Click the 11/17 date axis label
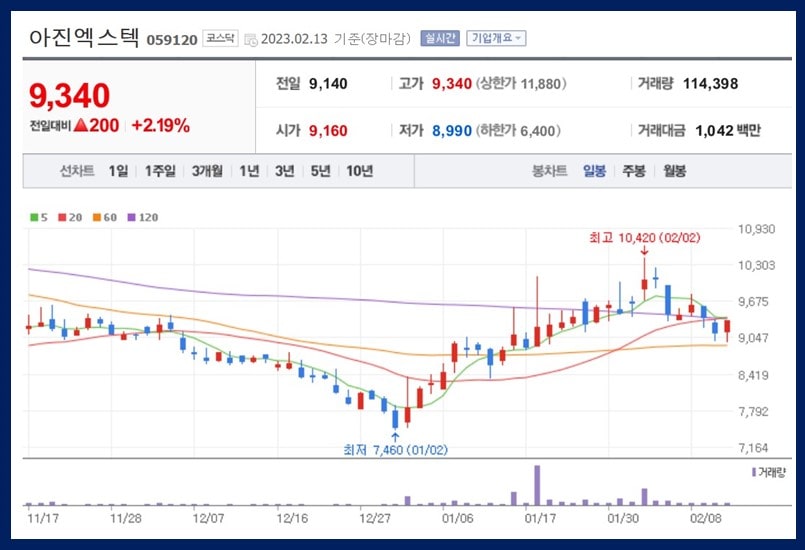The image size is (805, 550). point(43,518)
